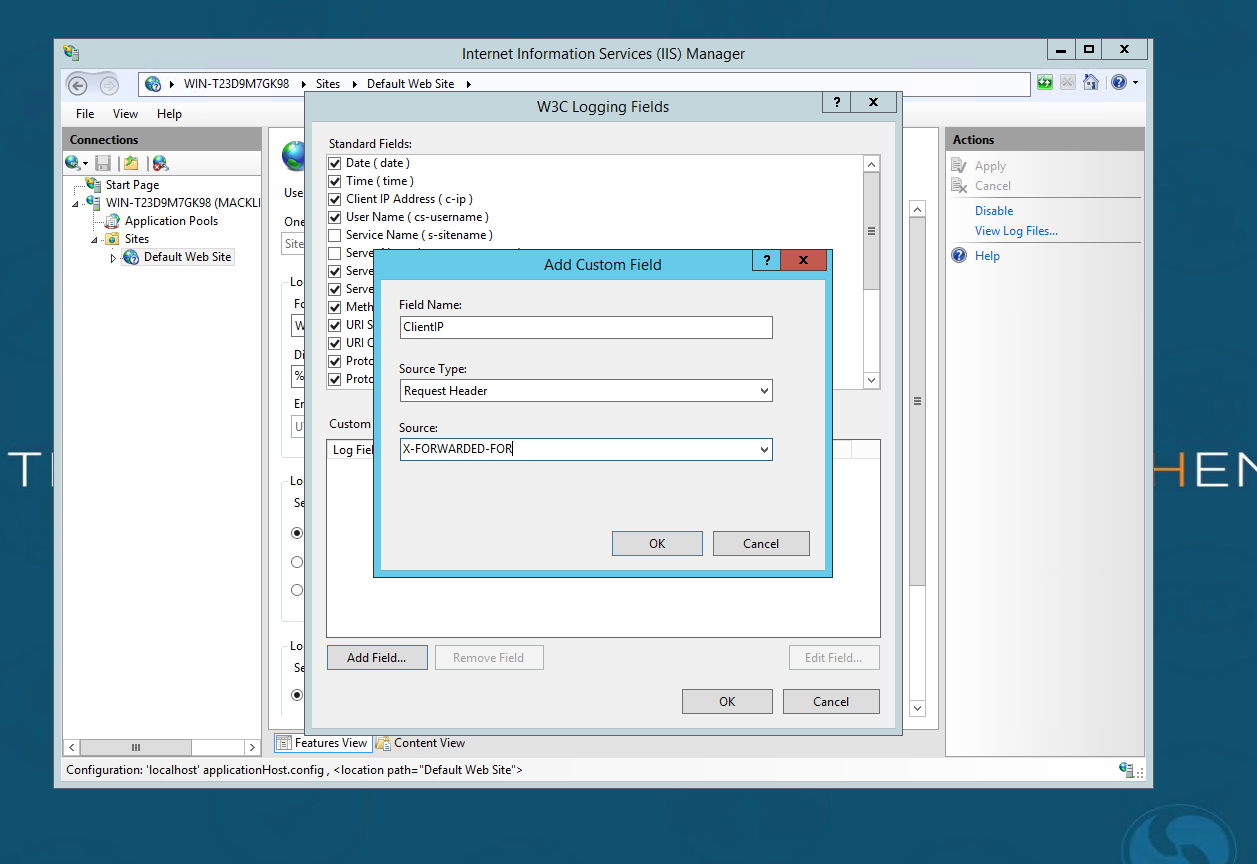
Task: Click the Delete Connection icon in Connections
Action: click(x=160, y=163)
